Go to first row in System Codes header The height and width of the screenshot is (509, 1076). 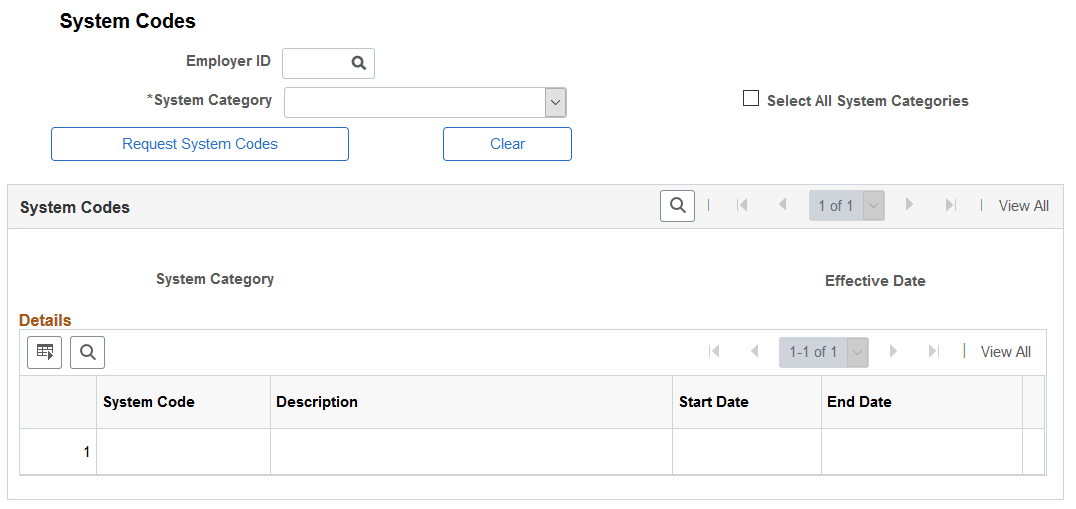click(x=741, y=205)
